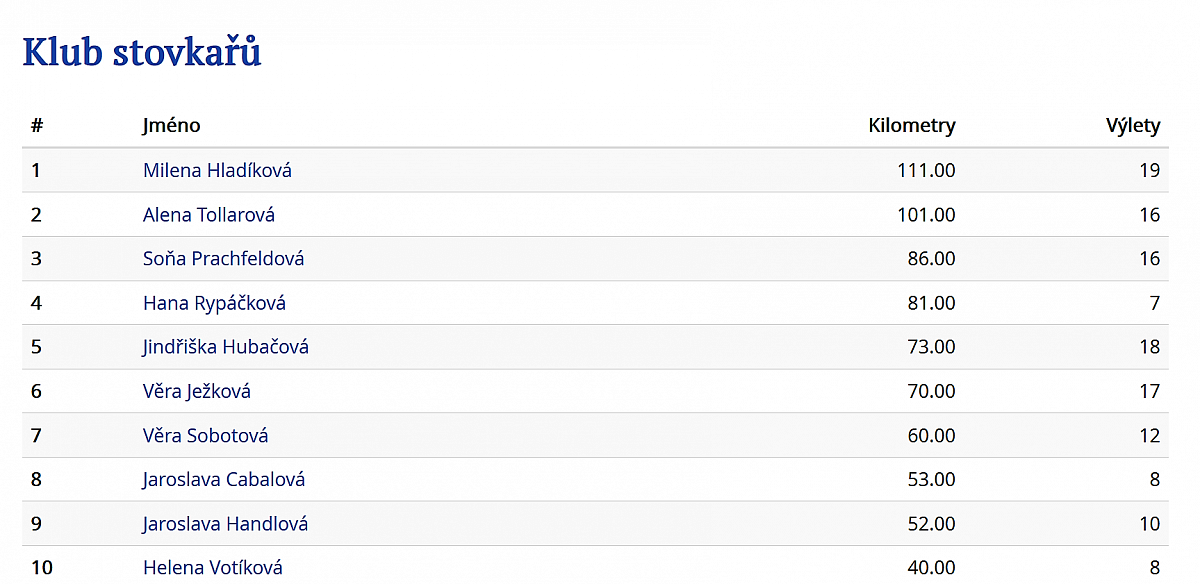Viewport: 1200px width, 584px height.
Task: Click the 111.00 kilometers cell
Action: coord(926,171)
